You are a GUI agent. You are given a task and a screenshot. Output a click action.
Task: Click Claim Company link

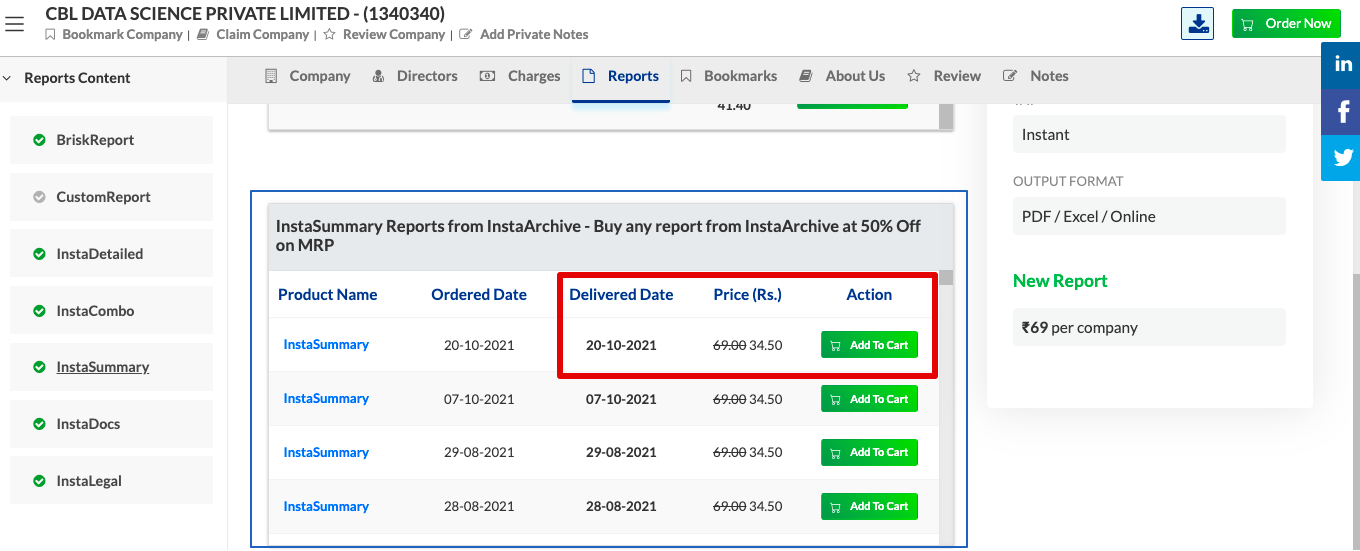pos(254,34)
